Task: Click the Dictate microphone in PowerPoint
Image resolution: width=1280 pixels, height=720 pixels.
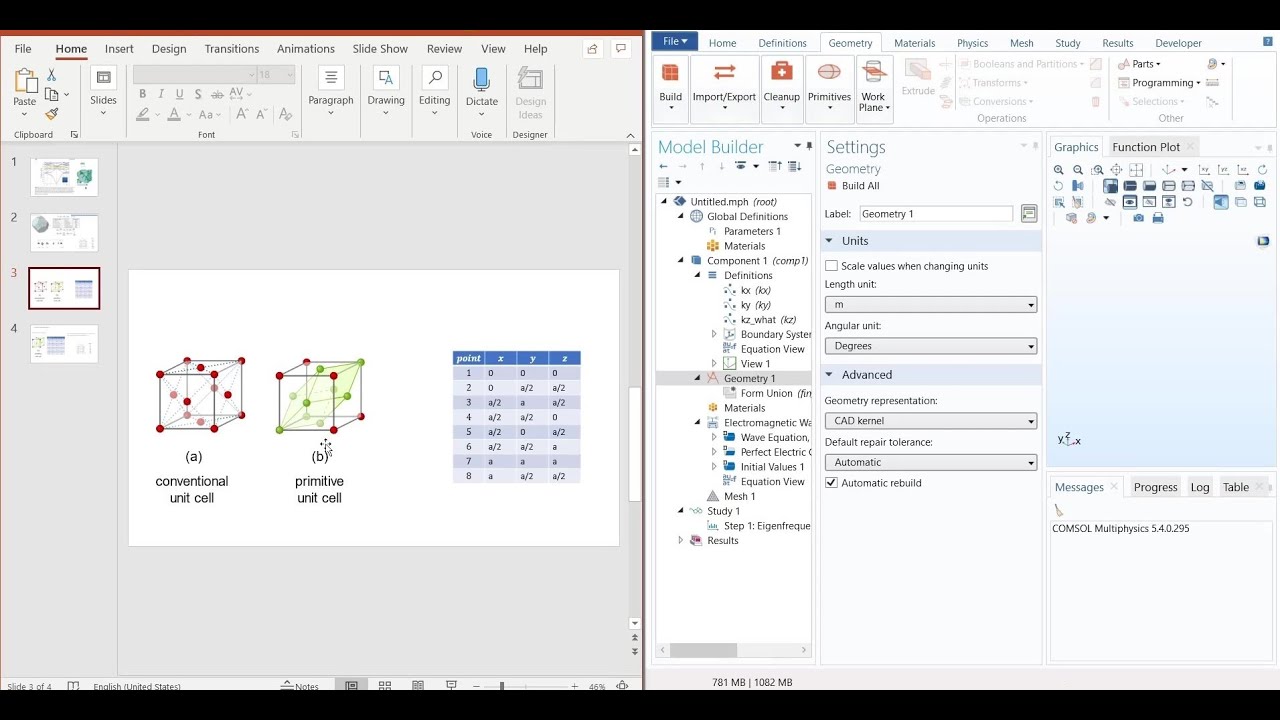Action: (x=481, y=88)
